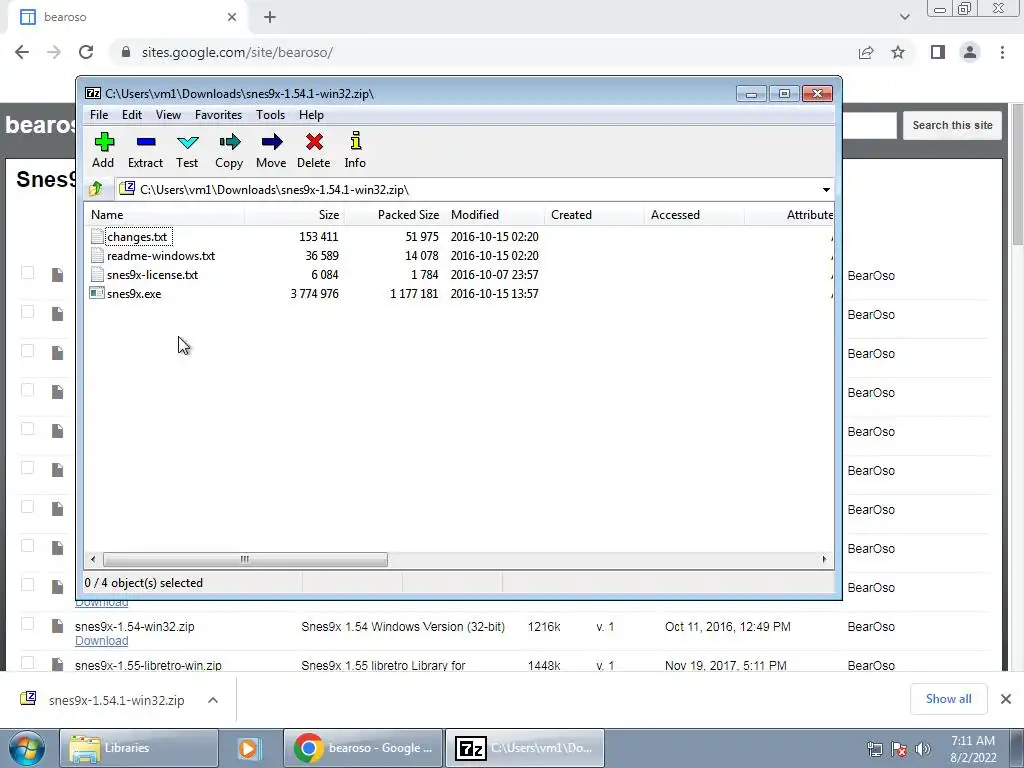Screen dimensions: 1024x768
Task: Select changes.txt in the file list
Action: [x=137, y=236]
